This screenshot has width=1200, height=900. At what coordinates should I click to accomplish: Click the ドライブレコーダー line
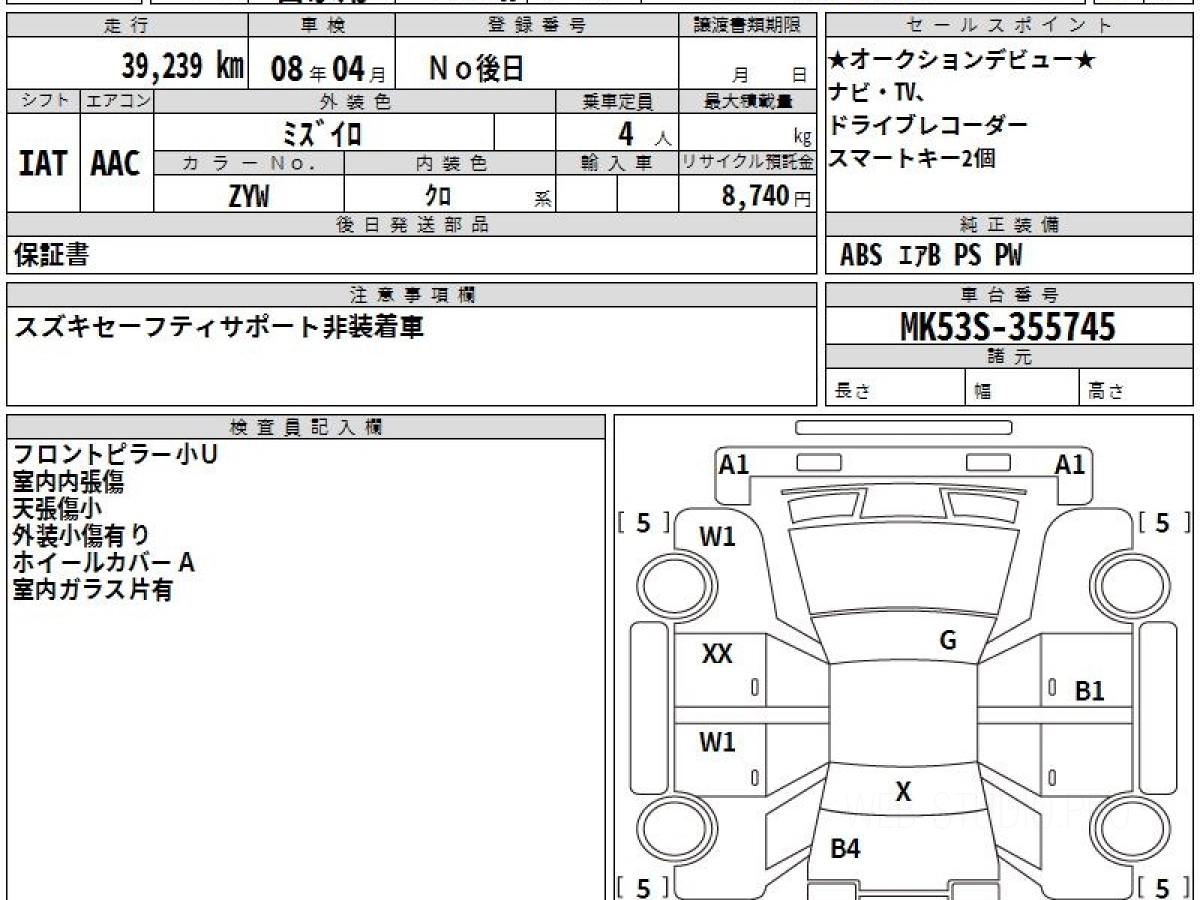[x=928, y=125]
